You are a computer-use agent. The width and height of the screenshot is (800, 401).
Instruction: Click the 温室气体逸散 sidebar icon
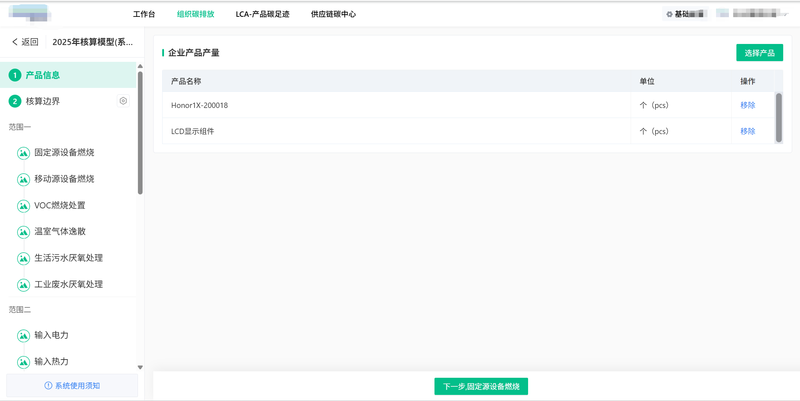[x=23, y=232]
